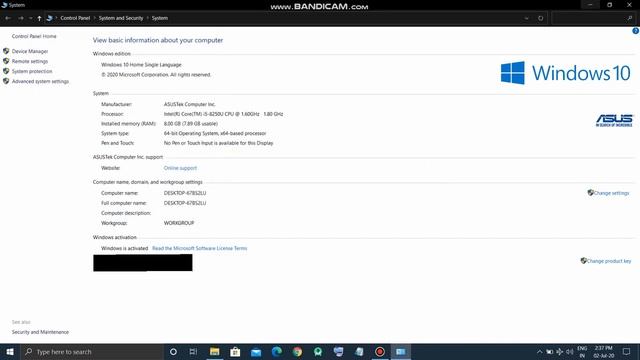Open Cortana from taskbar

pyautogui.click(x=173, y=351)
